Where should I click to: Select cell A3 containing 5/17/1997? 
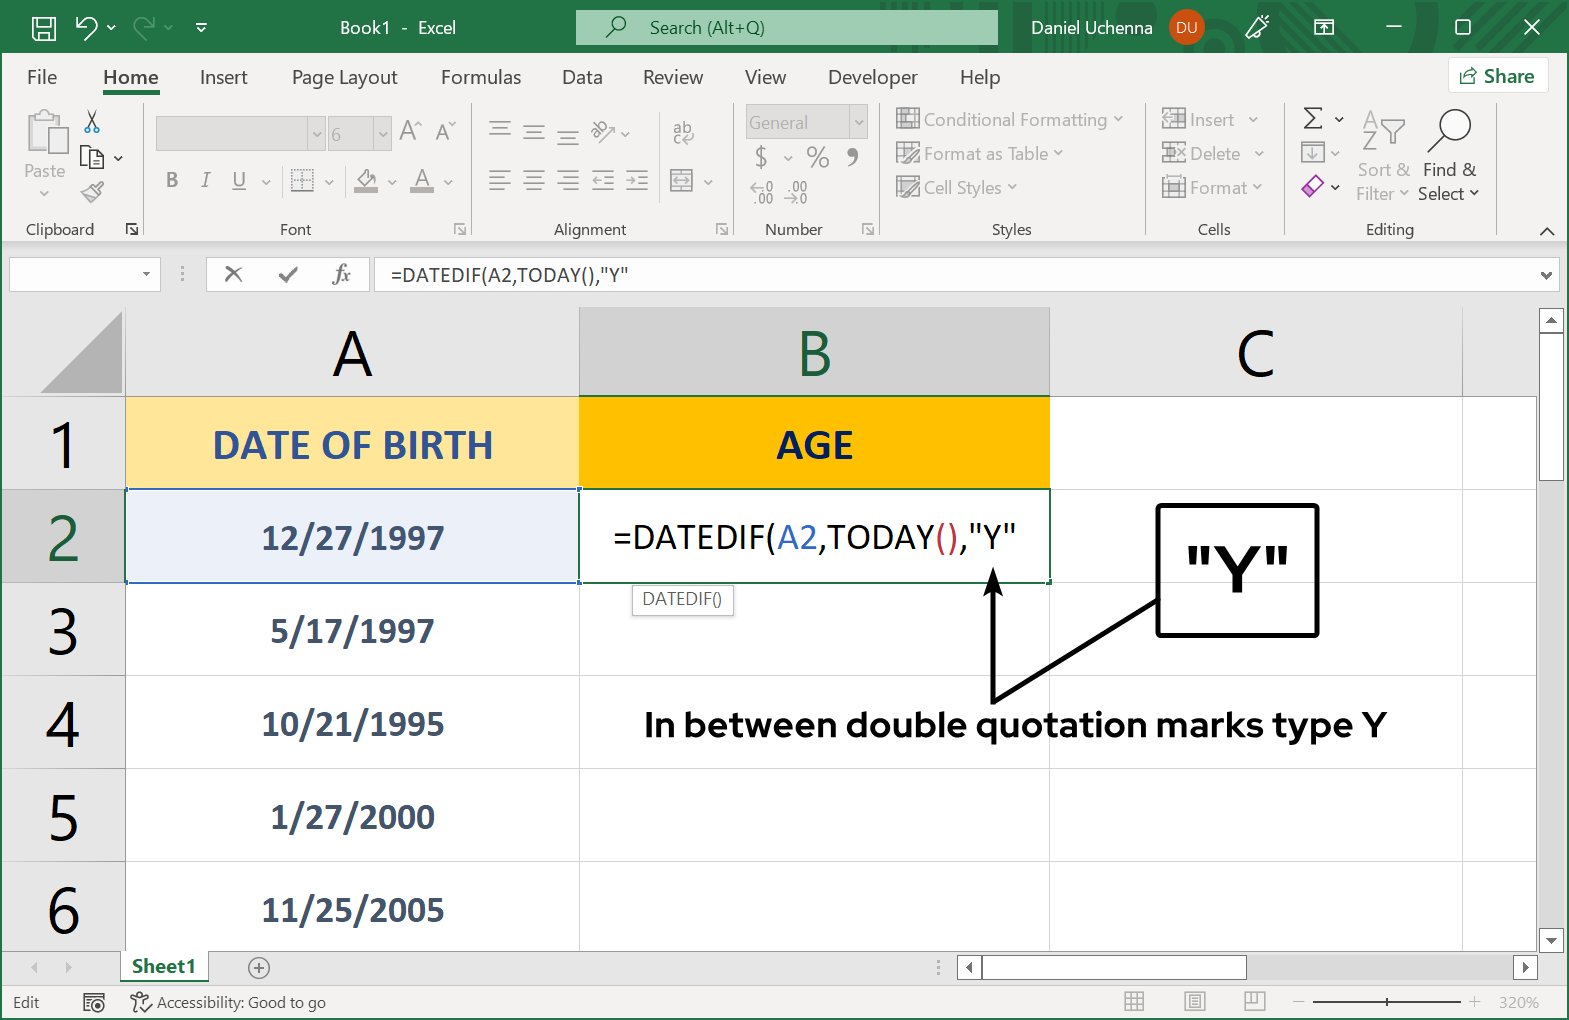(352, 630)
